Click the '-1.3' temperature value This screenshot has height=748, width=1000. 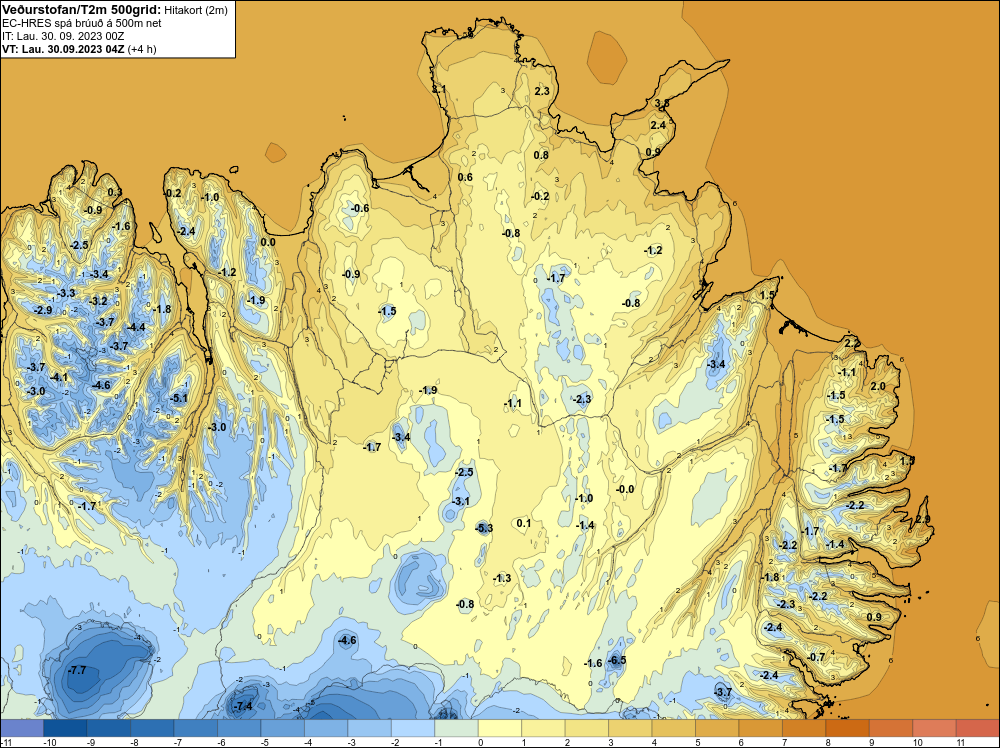(503, 578)
